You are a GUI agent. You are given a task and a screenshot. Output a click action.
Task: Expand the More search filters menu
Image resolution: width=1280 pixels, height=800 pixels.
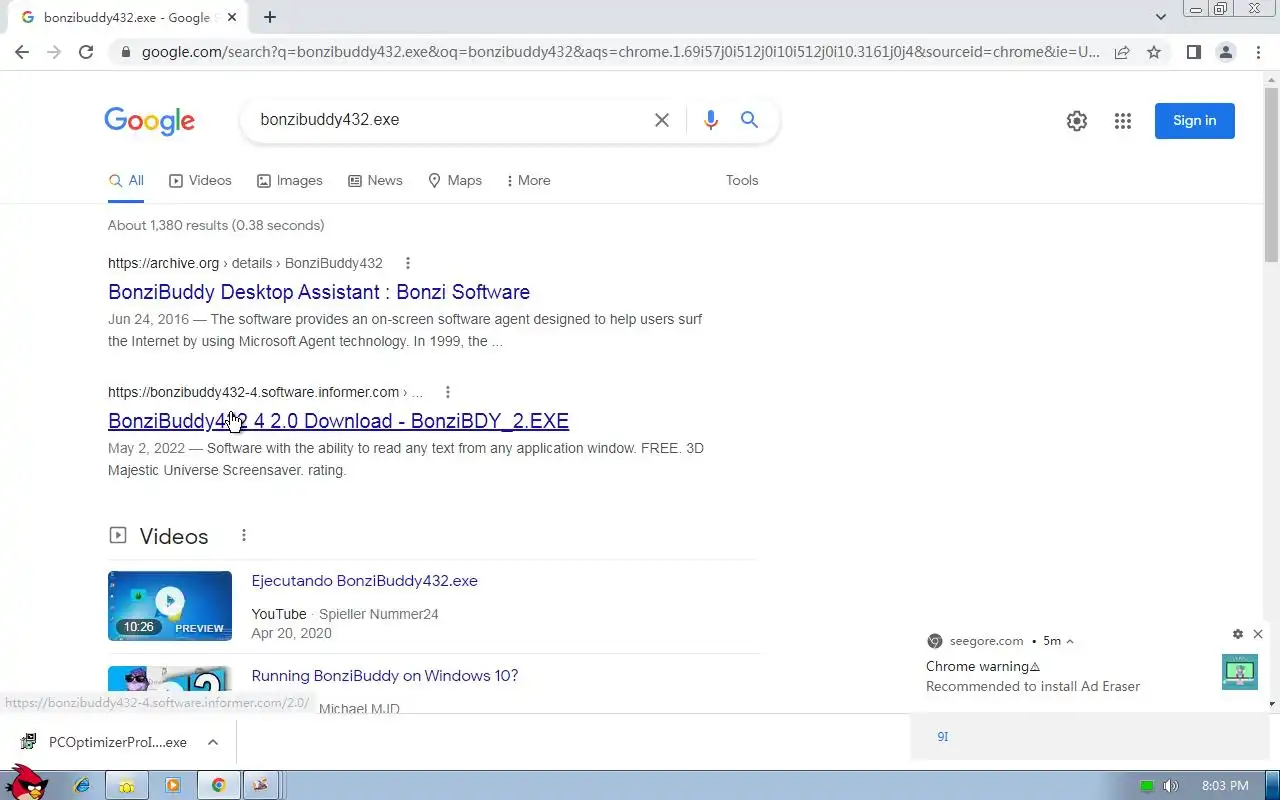[x=528, y=180]
